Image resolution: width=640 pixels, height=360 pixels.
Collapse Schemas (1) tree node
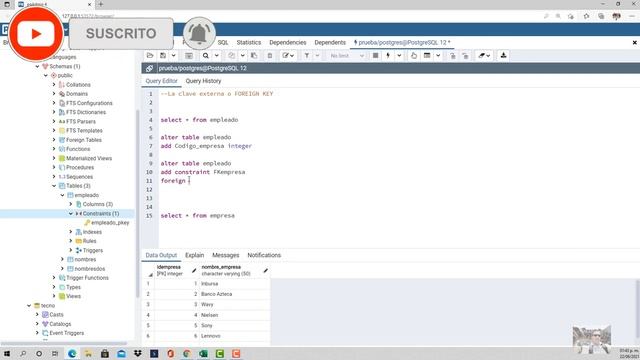click(38, 66)
